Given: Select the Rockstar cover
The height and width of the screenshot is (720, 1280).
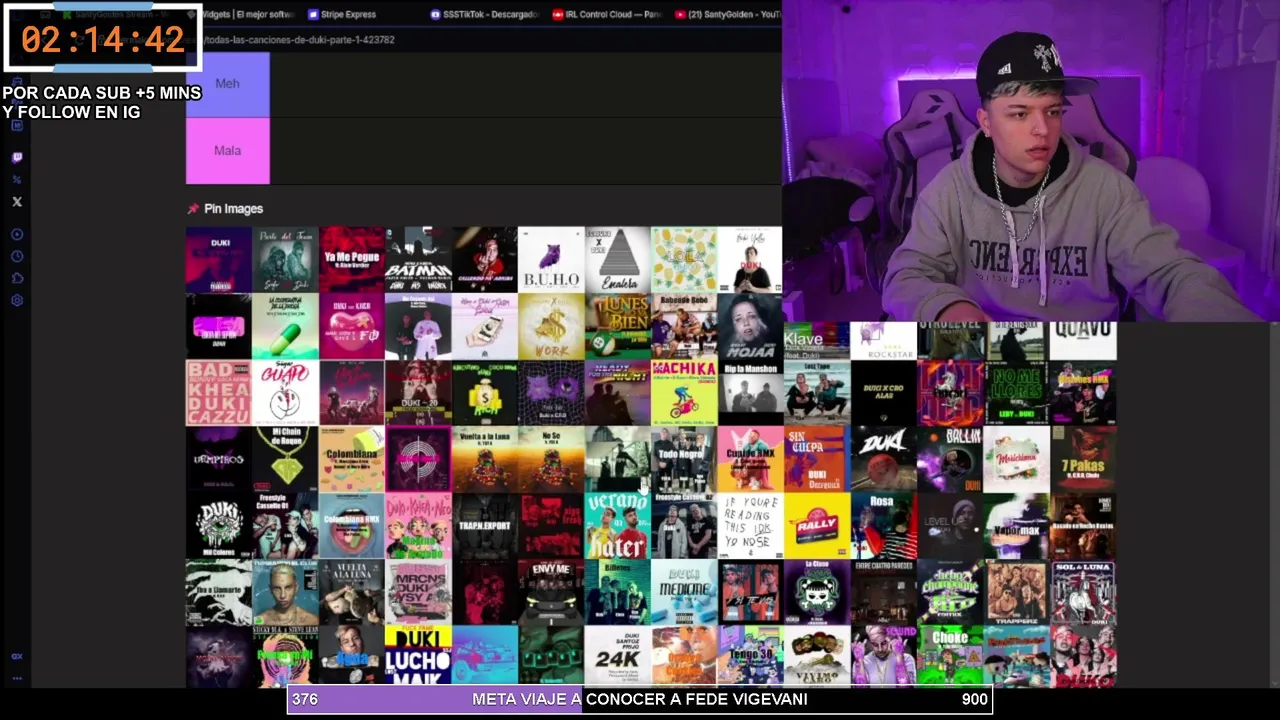Looking at the screenshot, I should [883, 341].
